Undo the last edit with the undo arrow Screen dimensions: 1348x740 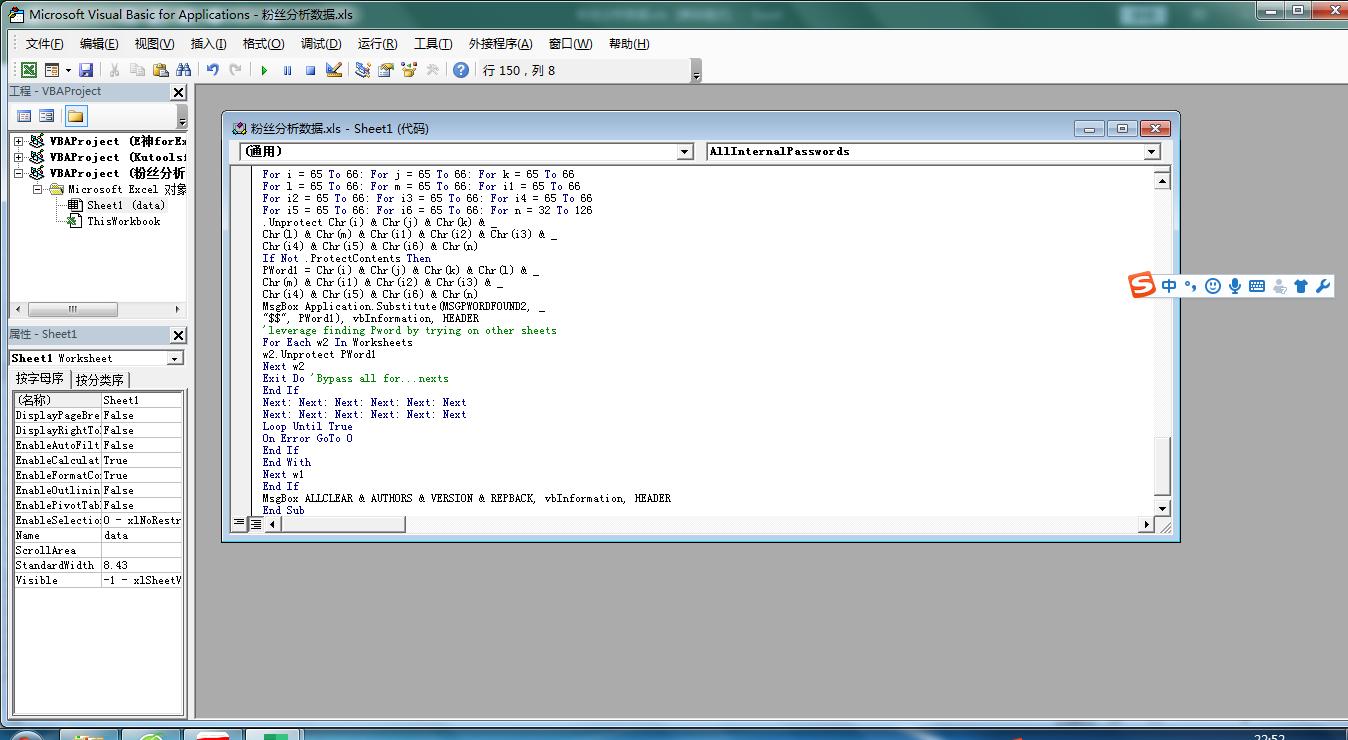point(213,70)
